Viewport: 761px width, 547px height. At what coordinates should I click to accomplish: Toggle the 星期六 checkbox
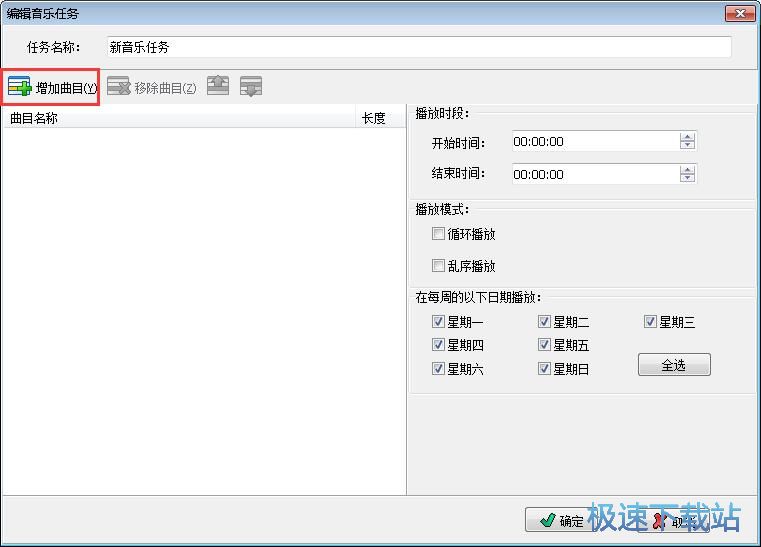438,368
